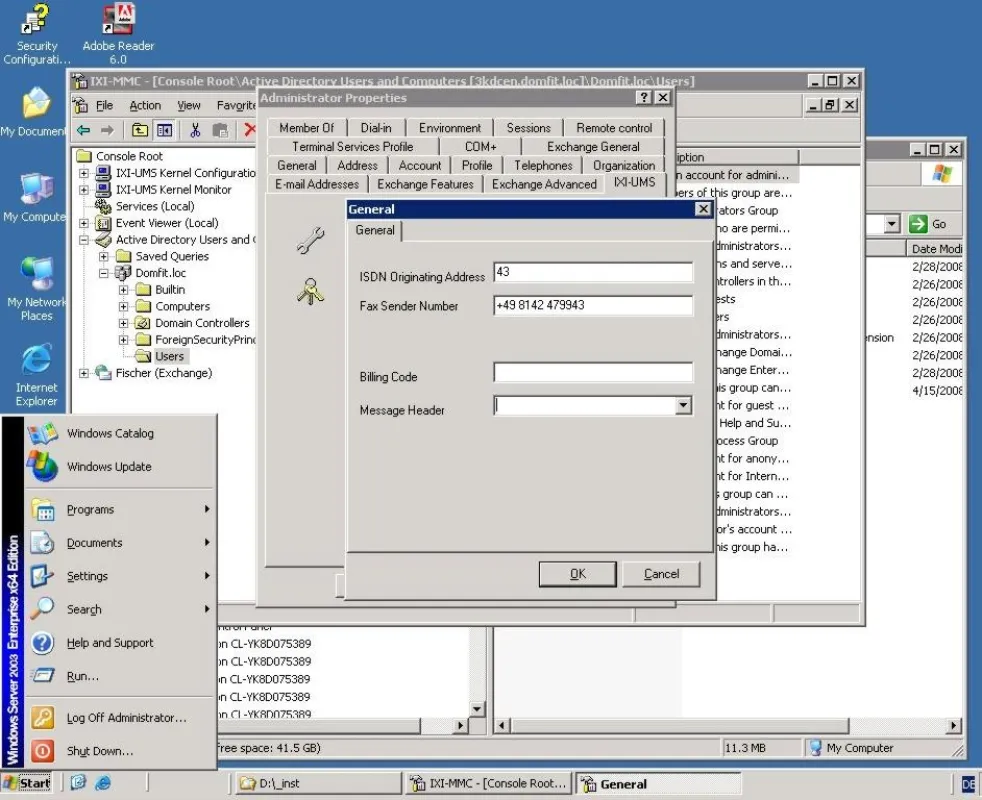Collapse the Domfit.loc domain node
The height and width of the screenshot is (800, 982).
point(104,273)
